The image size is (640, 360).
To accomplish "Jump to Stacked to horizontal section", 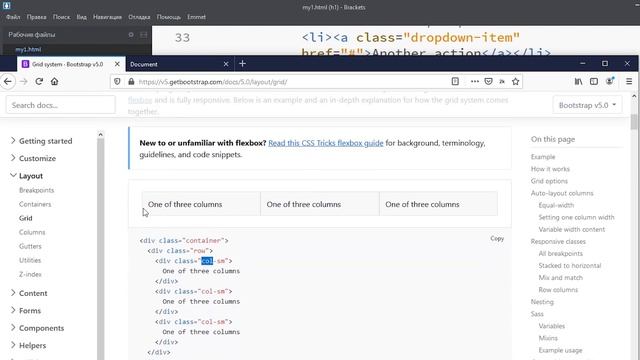I will tap(570, 266).
